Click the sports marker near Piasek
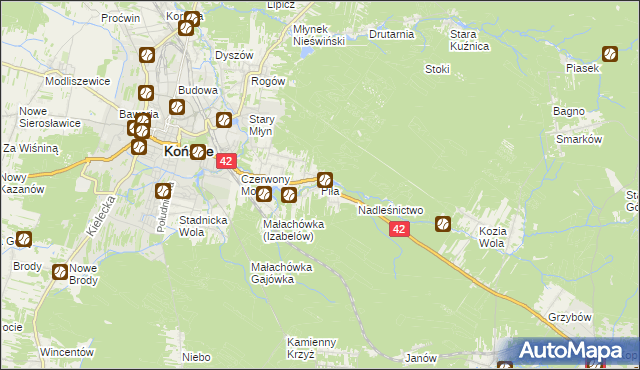 [610, 54]
